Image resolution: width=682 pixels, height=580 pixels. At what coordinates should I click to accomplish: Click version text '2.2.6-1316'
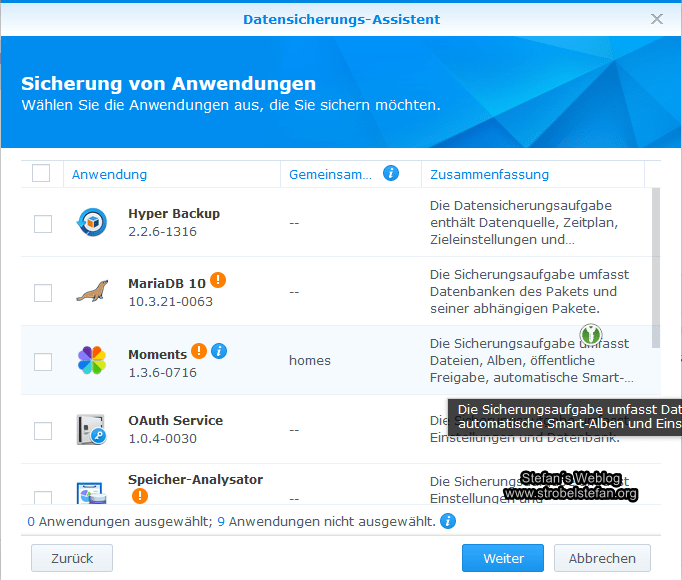162,231
